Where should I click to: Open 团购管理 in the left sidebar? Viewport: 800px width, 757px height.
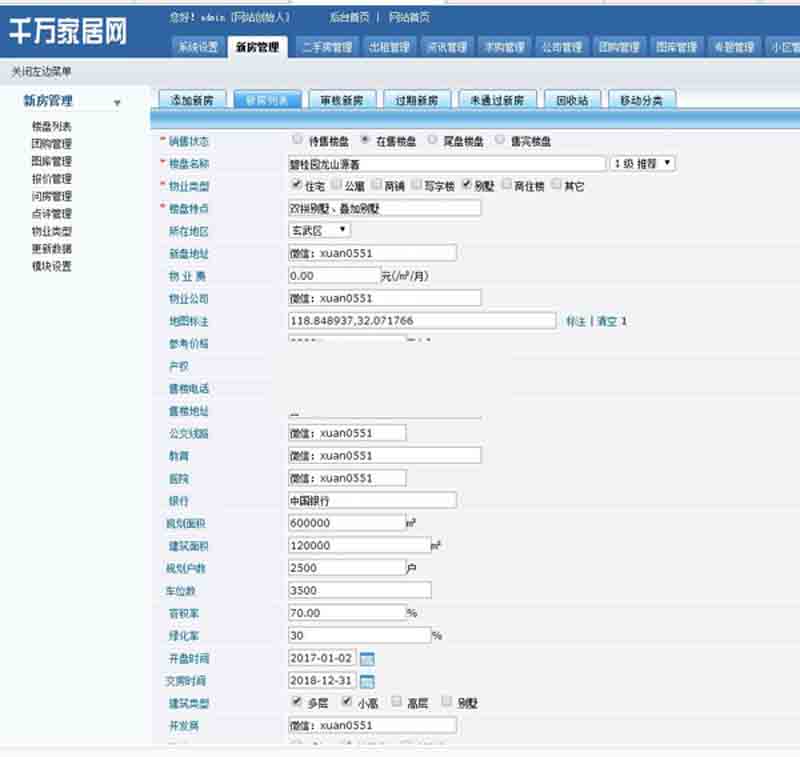coord(51,144)
